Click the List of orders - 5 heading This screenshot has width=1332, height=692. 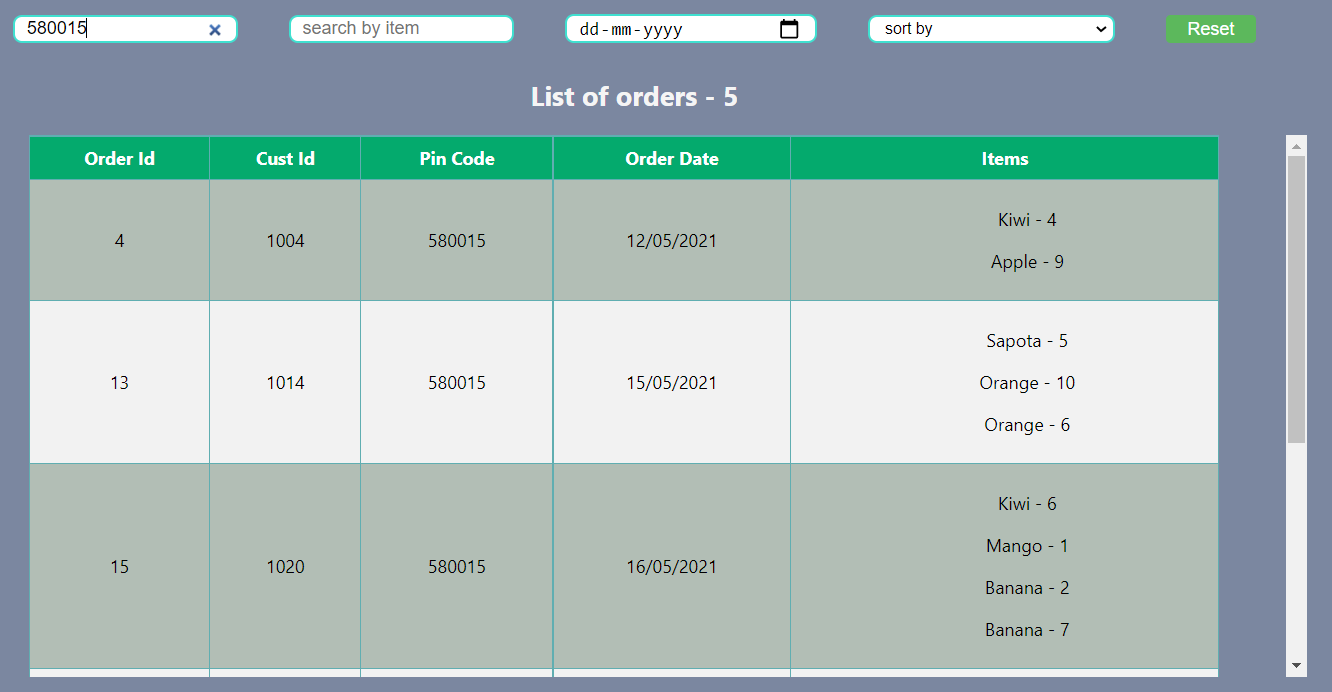point(634,97)
